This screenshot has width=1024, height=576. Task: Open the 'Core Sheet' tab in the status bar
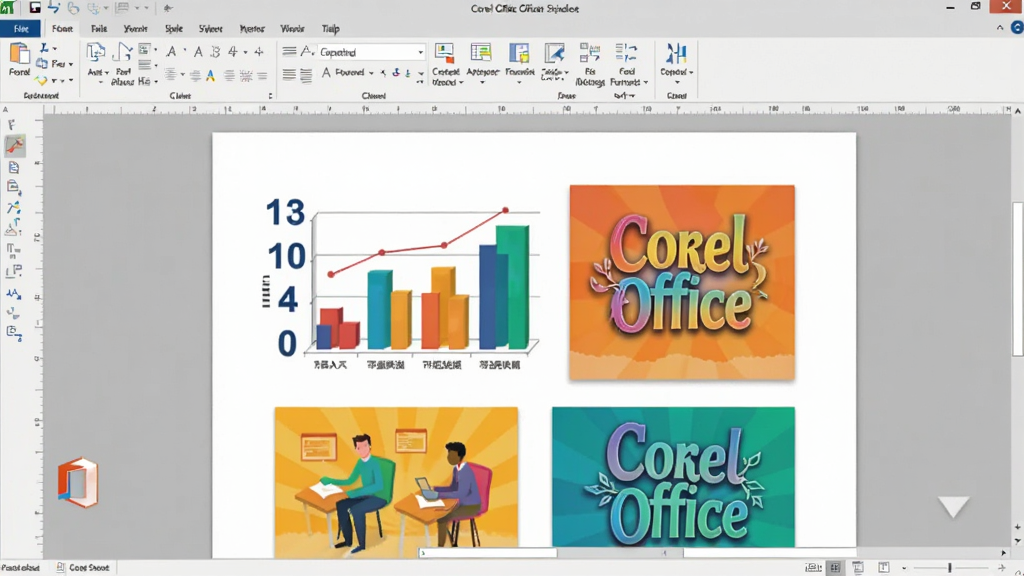(83, 568)
